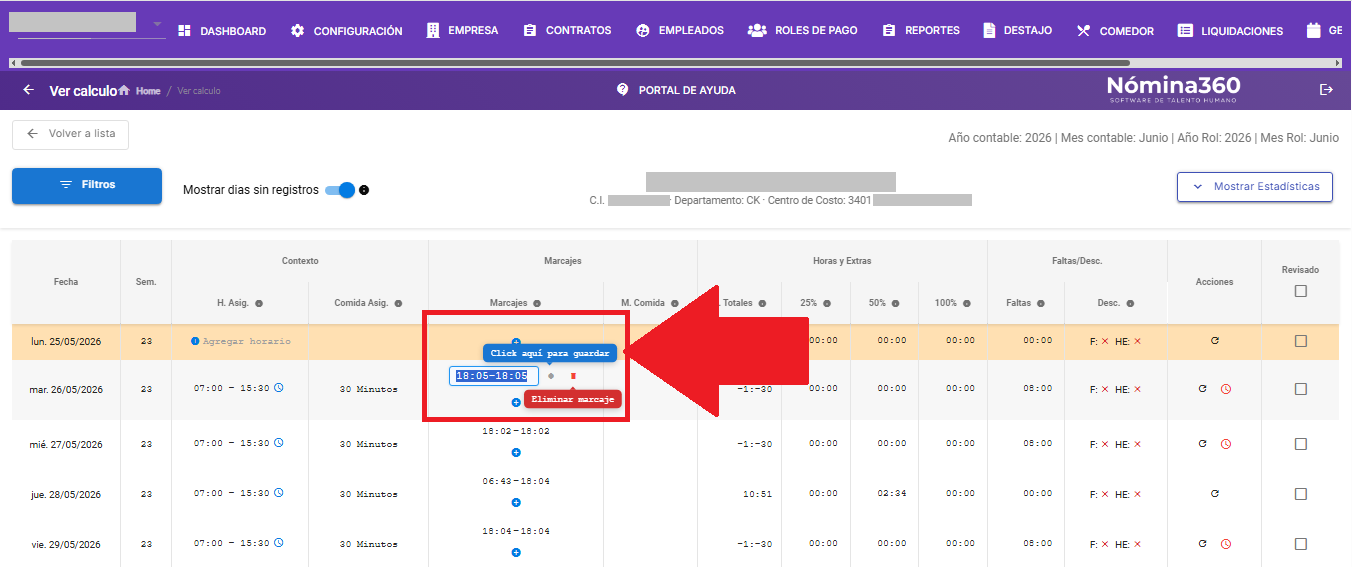The height and width of the screenshot is (567, 1352).
Task: Click the info icon next to 50% header
Action: coord(895,303)
